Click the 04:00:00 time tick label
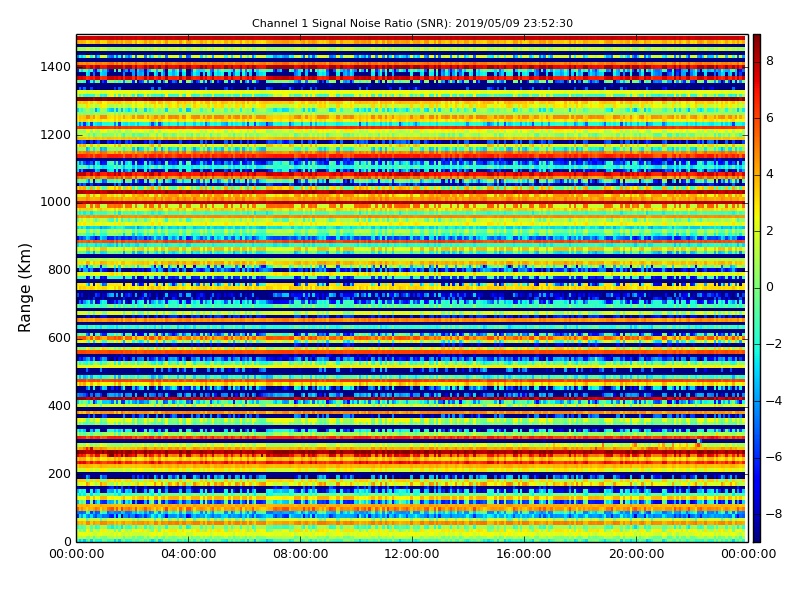Screen dimensions: 800x600 188,554
